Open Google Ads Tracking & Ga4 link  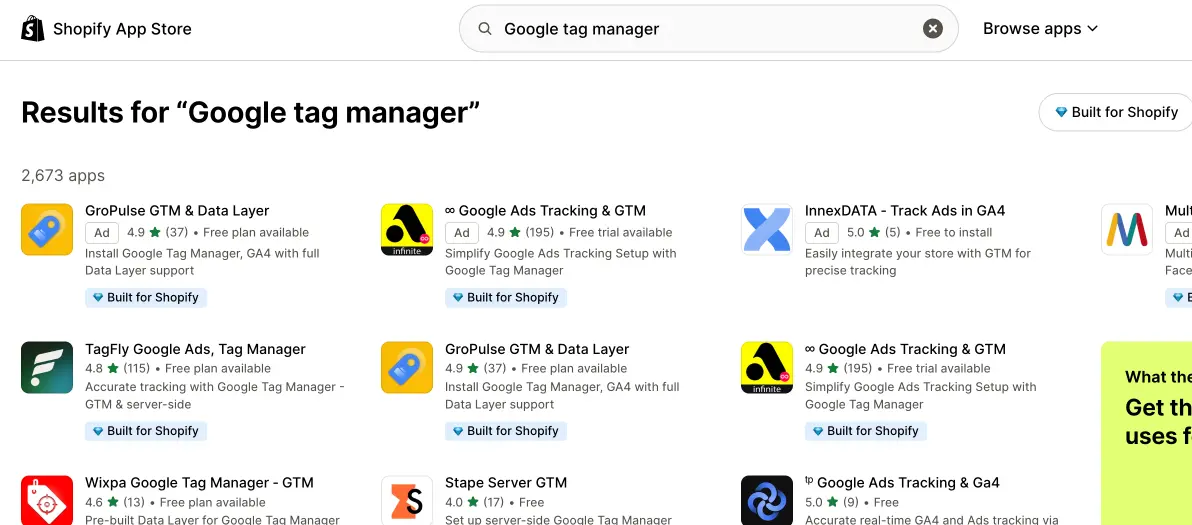[x=902, y=482]
